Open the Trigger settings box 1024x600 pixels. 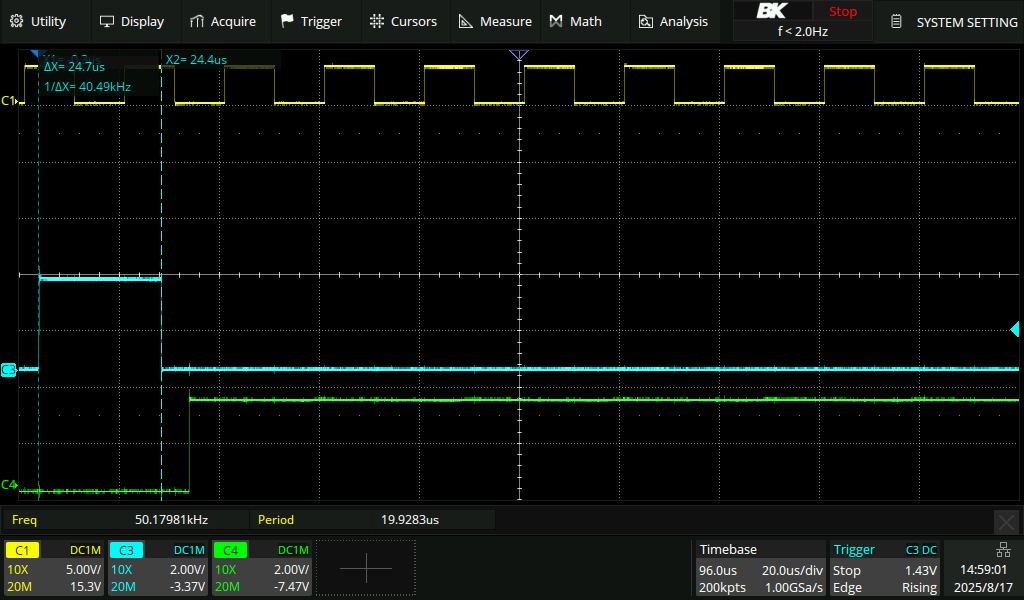(x=885, y=568)
